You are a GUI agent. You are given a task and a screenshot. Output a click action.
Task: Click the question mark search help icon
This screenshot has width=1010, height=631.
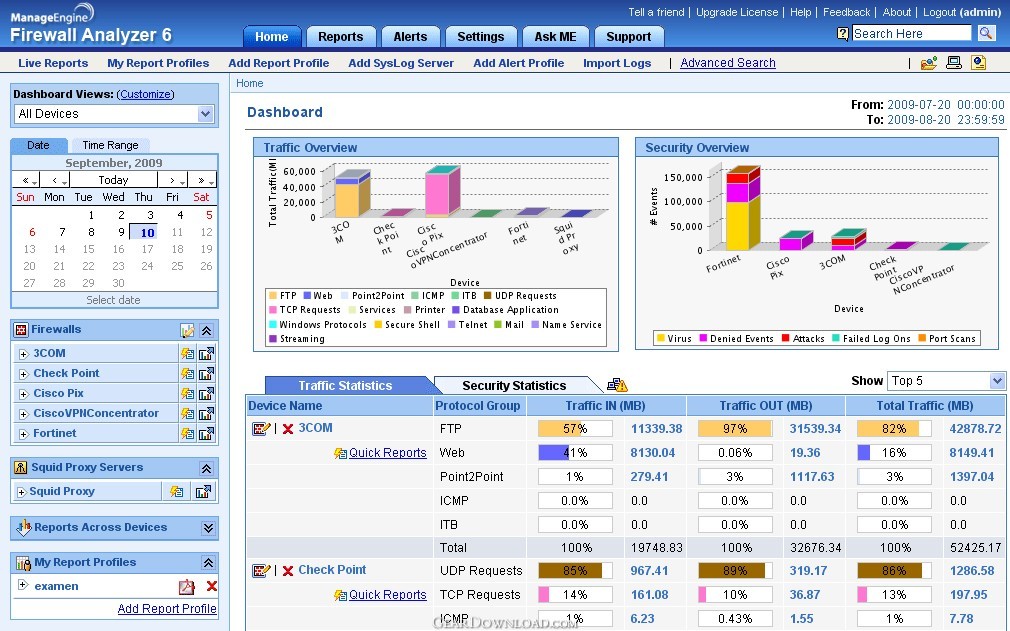pyautogui.click(x=843, y=34)
